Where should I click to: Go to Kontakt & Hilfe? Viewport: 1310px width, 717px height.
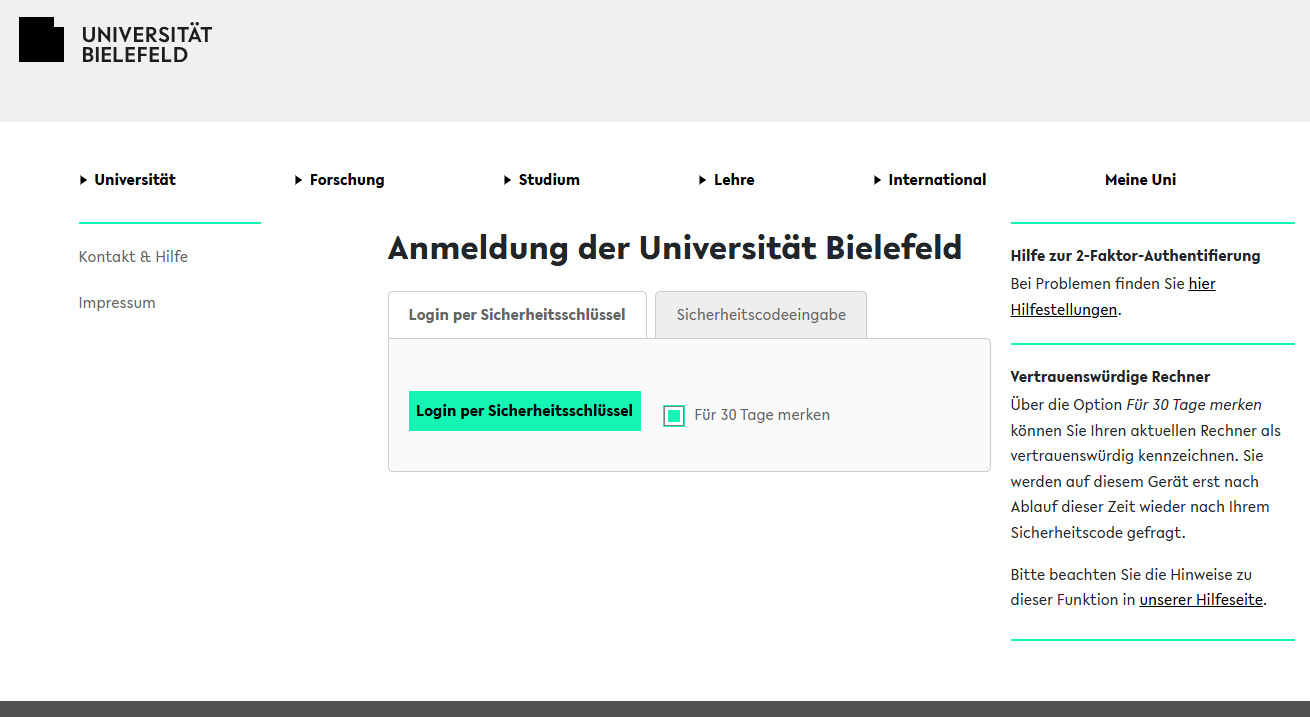(133, 257)
